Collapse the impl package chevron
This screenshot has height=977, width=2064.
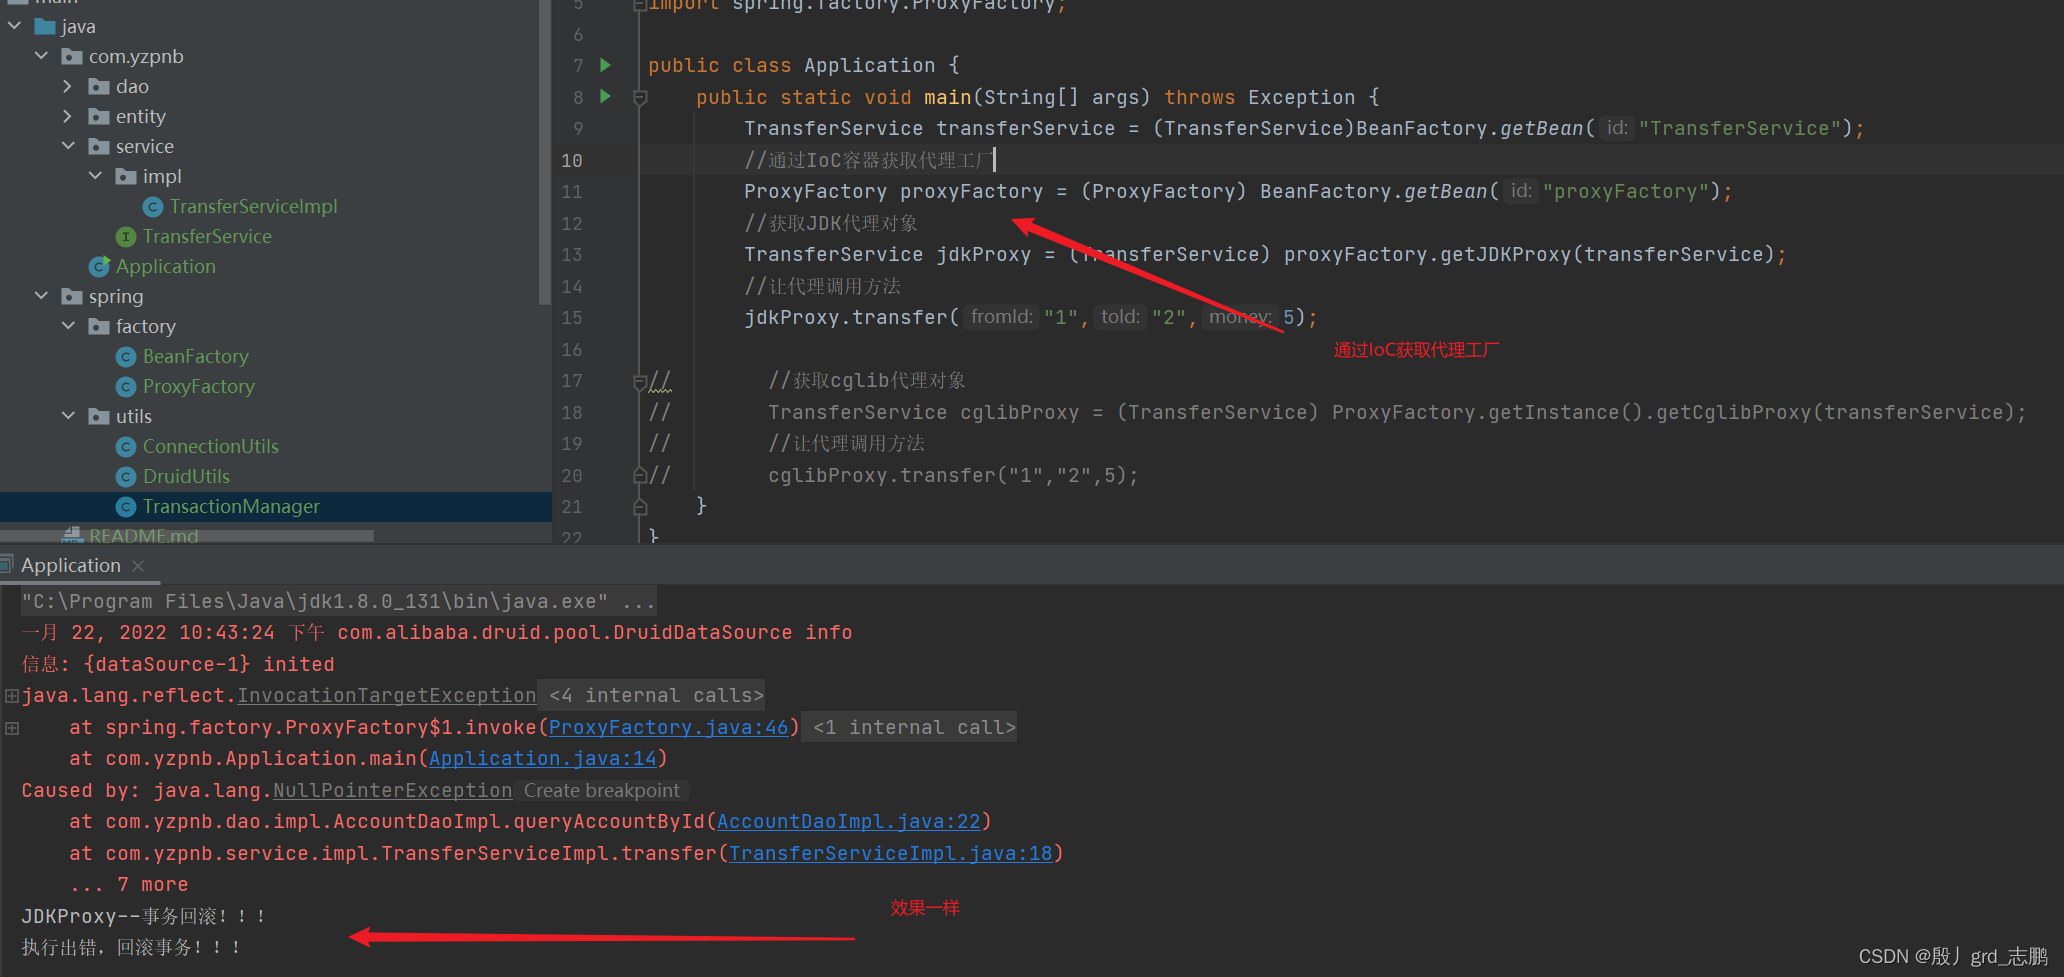[96, 176]
